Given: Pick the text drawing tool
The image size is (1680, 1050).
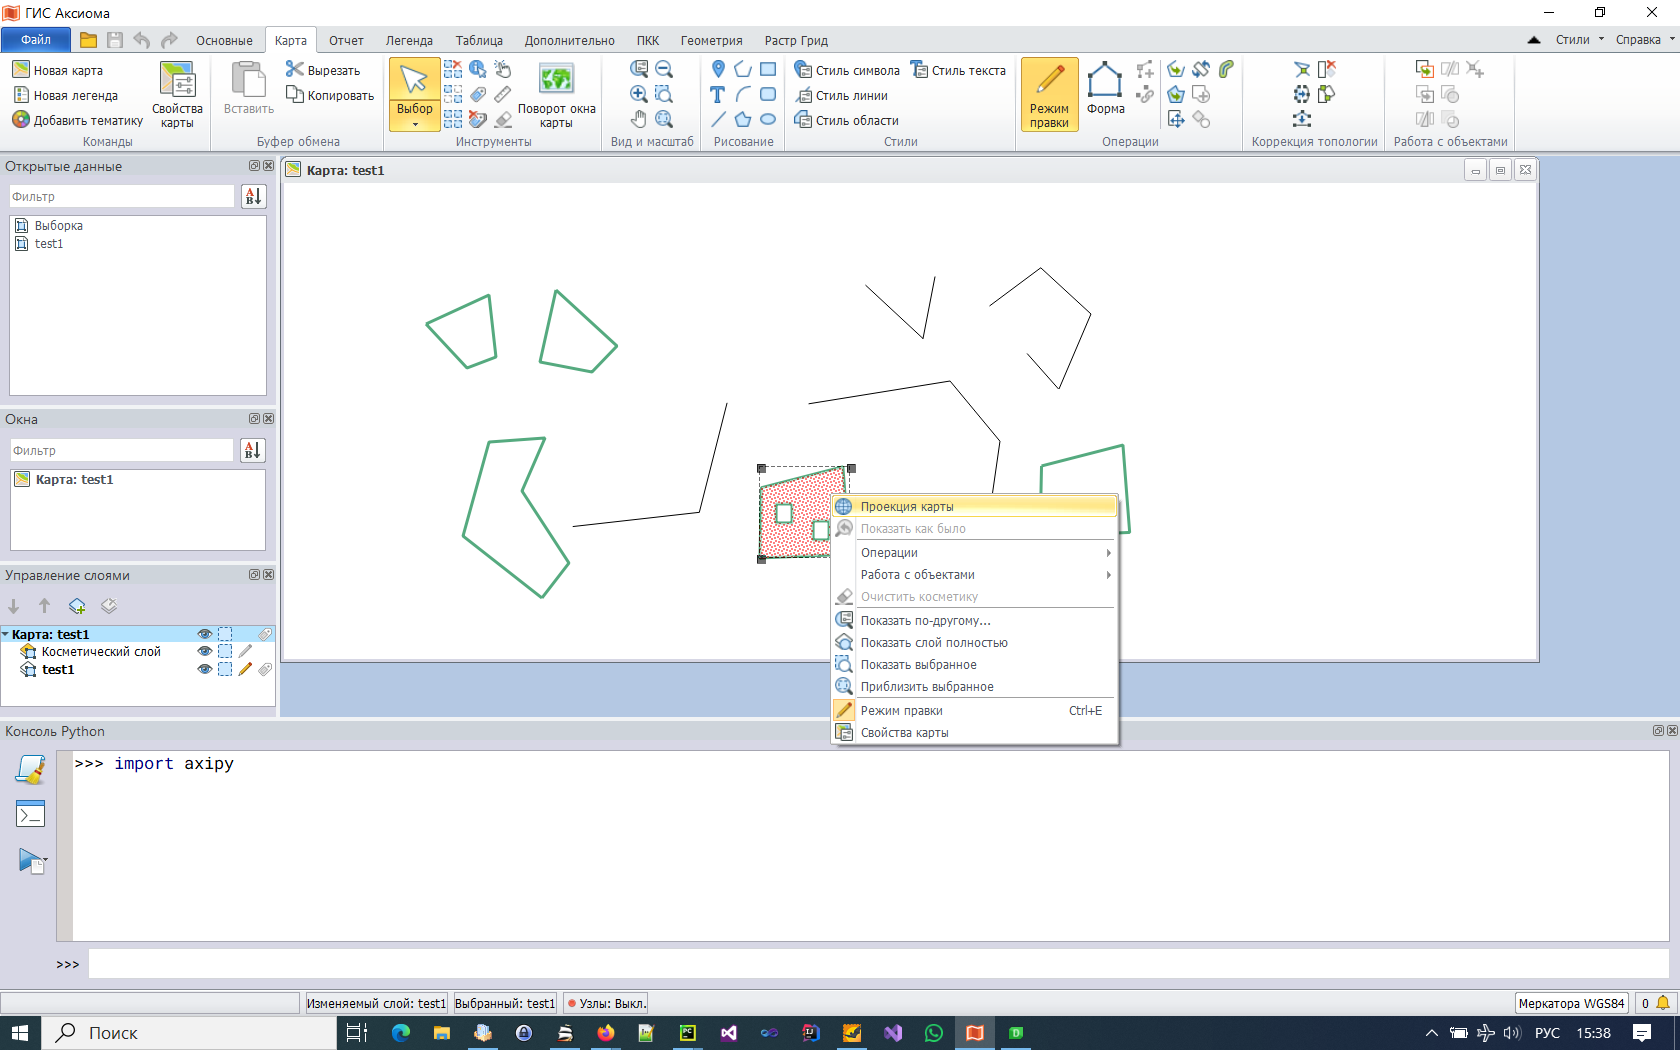Looking at the screenshot, I should 718,94.
